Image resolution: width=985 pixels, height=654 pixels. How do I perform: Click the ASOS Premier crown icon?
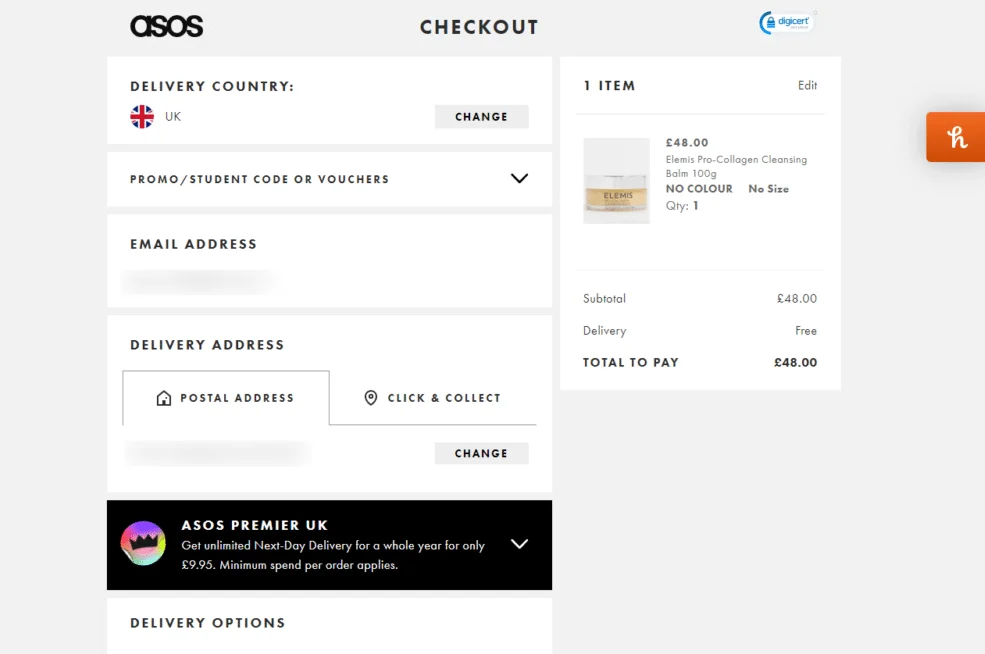coord(143,544)
